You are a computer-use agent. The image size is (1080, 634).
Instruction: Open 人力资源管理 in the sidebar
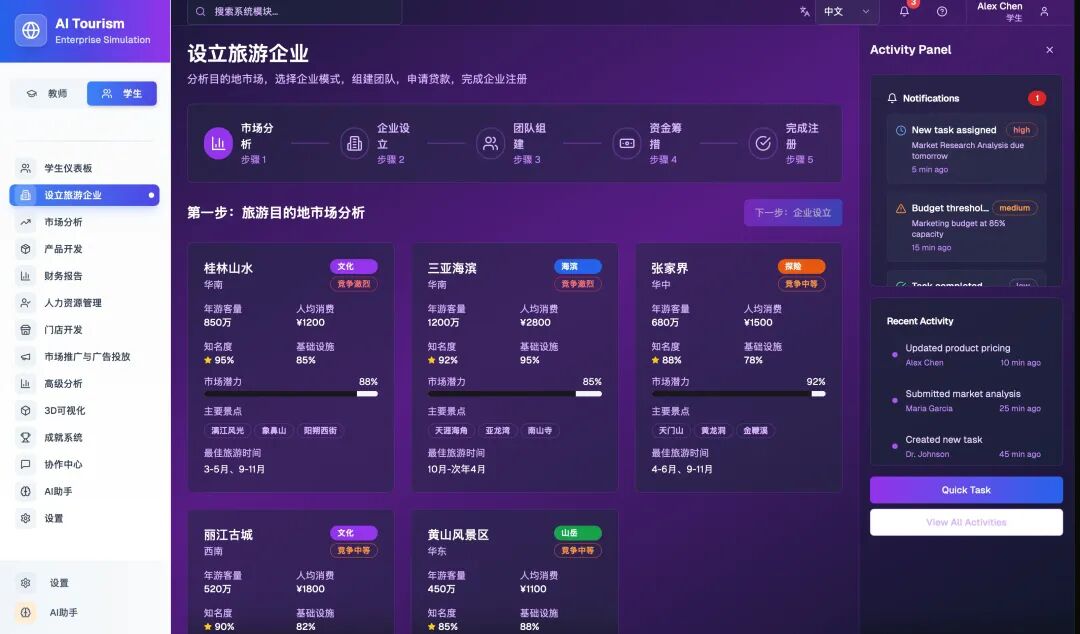[73, 303]
